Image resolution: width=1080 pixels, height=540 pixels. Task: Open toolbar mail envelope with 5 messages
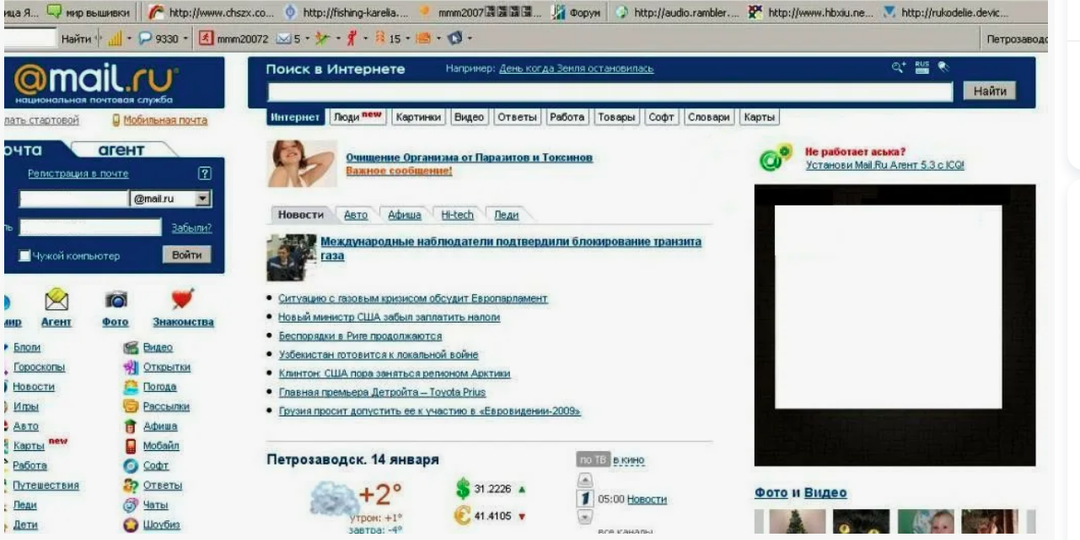(283, 39)
